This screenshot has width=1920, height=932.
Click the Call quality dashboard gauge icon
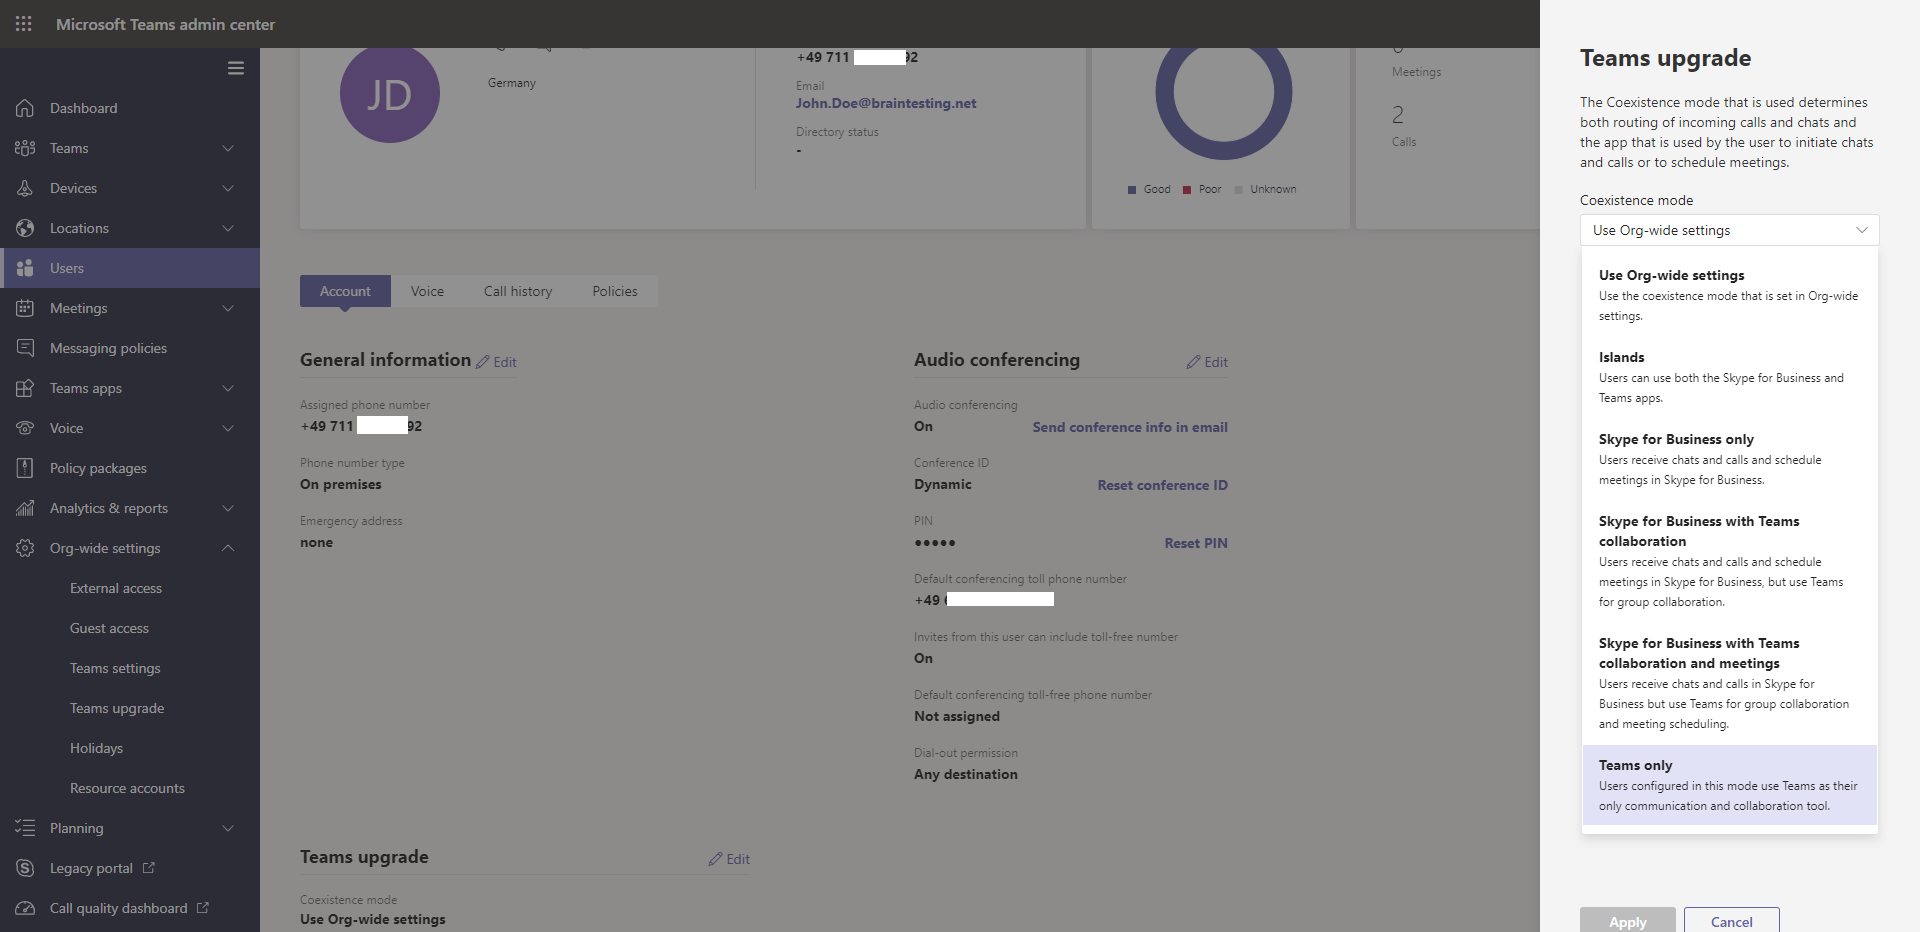(25, 908)
